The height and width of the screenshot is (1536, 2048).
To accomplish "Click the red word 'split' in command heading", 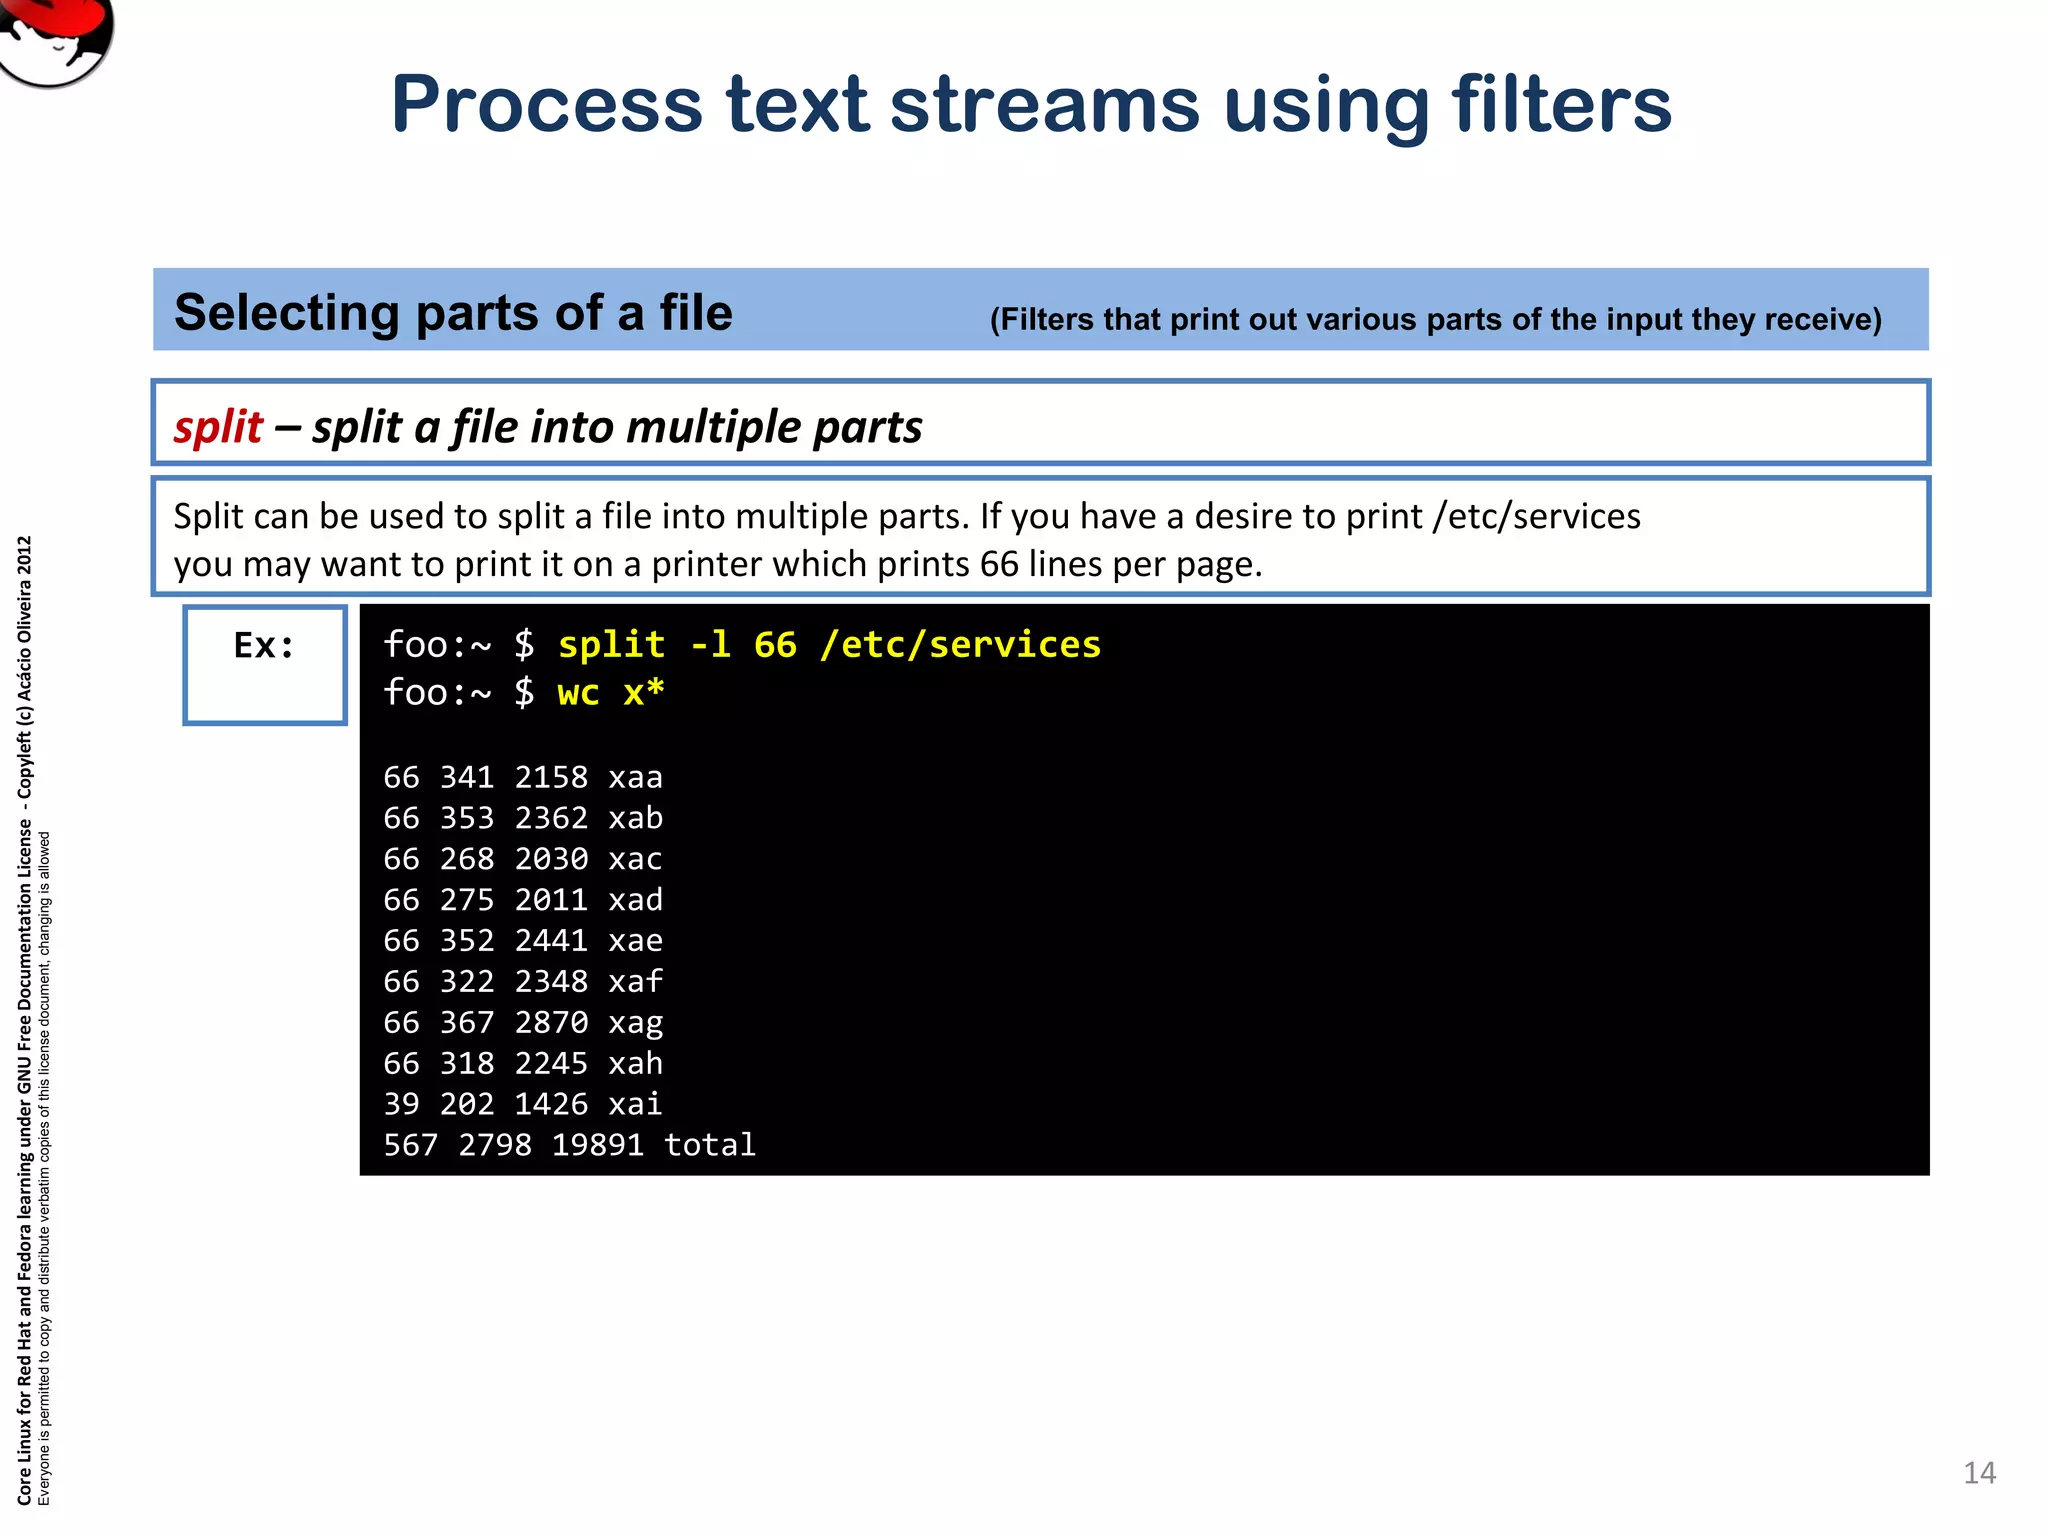I will 218,427.
